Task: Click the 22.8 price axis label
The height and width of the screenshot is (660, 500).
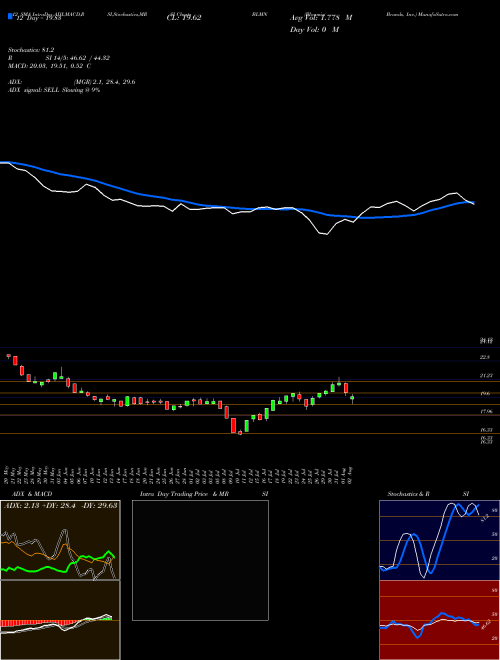Action: 485,357
